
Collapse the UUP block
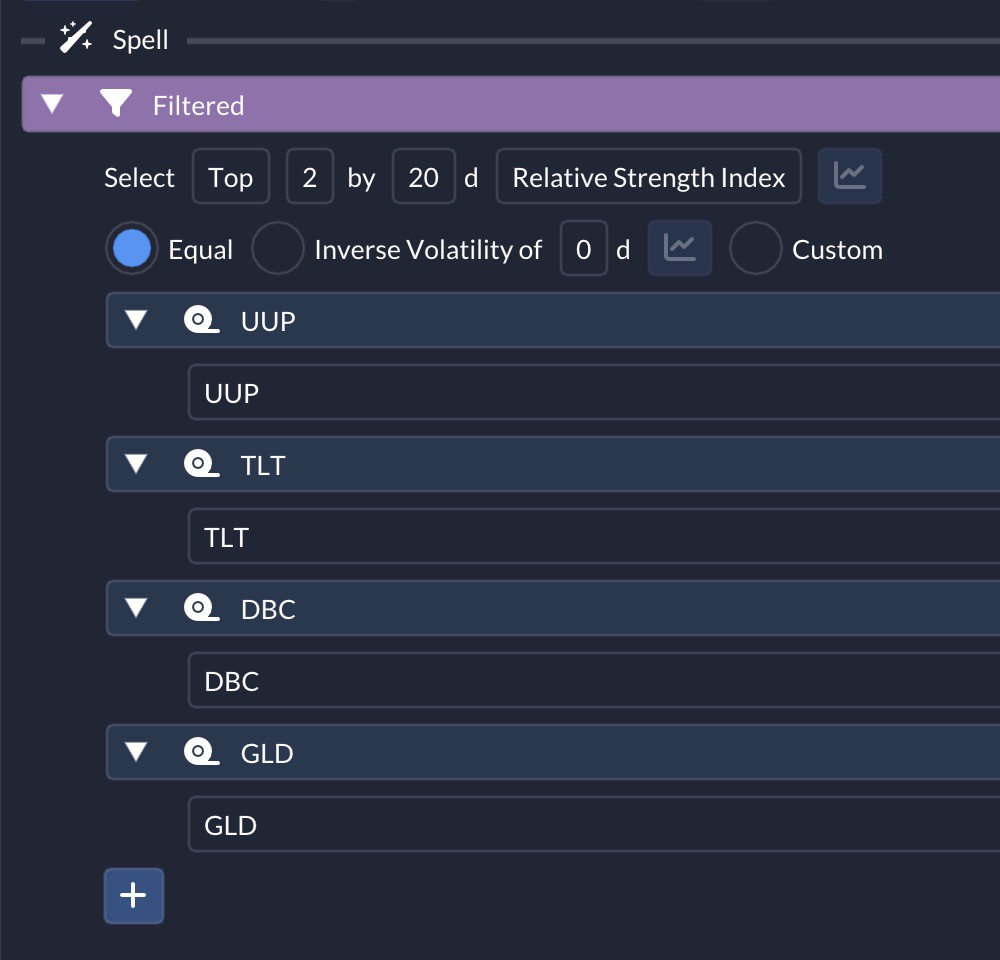tap(136, 319)
